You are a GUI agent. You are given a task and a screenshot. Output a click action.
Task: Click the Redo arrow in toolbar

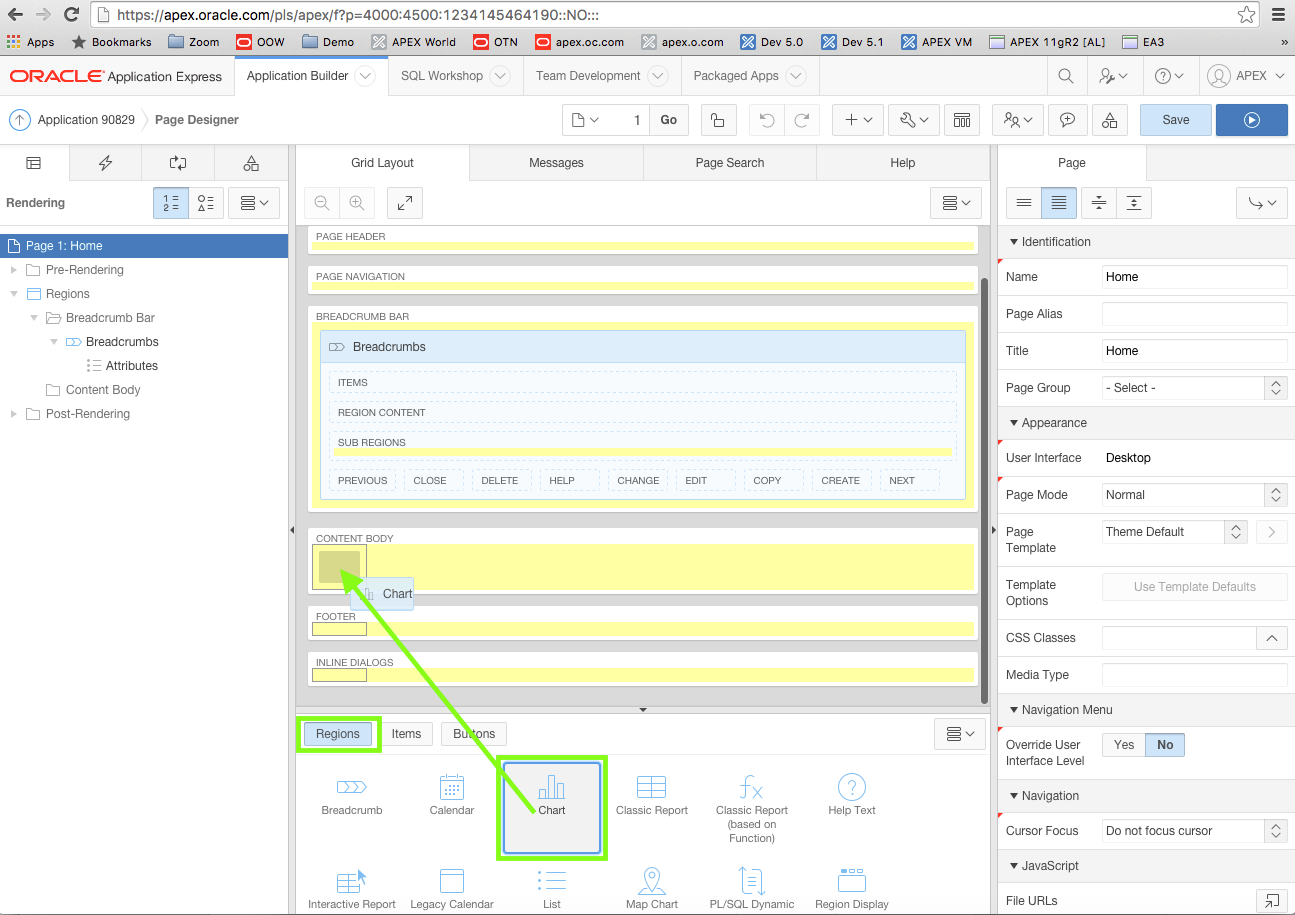(x=802, y=120)
